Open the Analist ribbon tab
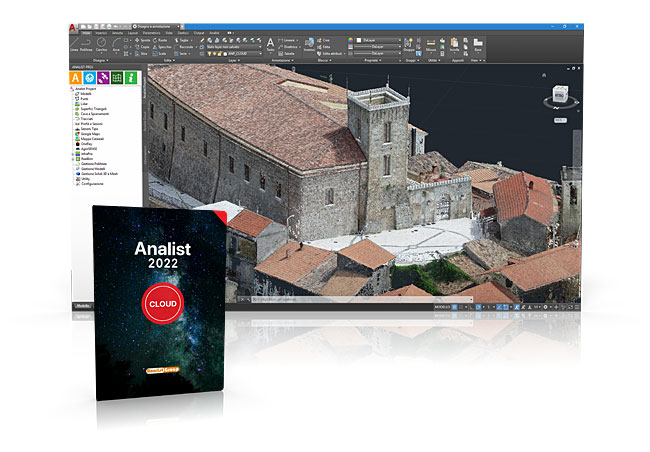The height and width of the screenshot is (452, 650). (214, 33)
